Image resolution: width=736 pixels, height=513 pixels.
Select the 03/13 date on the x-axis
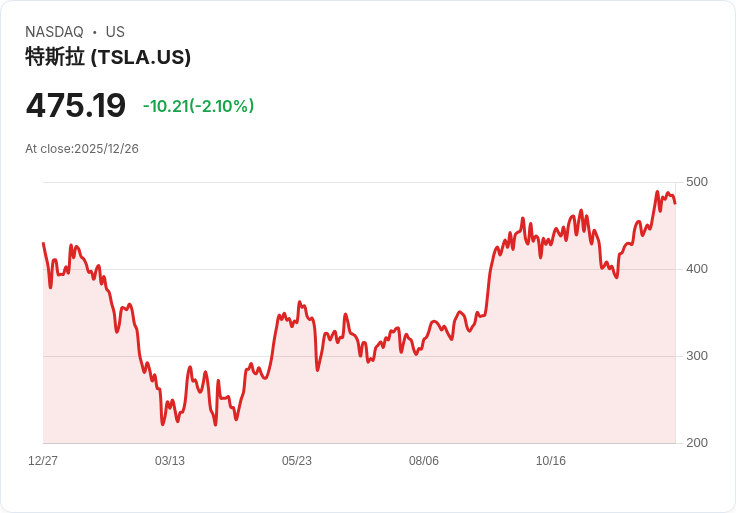tap(170, 461)
